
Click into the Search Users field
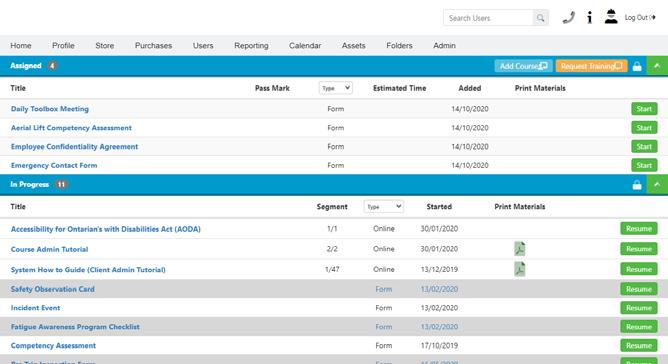point(488,18)
